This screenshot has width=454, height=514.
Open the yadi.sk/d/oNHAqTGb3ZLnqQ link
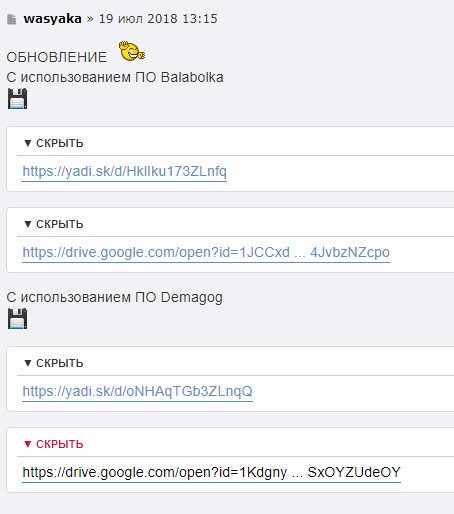tap(137, 391)
